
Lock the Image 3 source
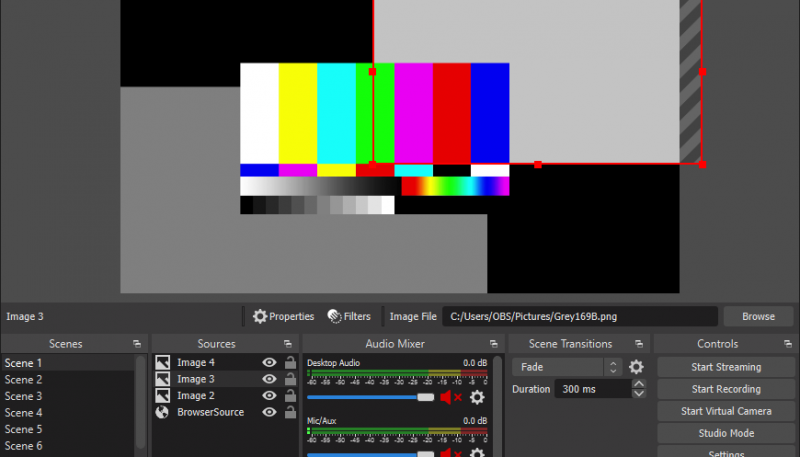coord(290,379)
